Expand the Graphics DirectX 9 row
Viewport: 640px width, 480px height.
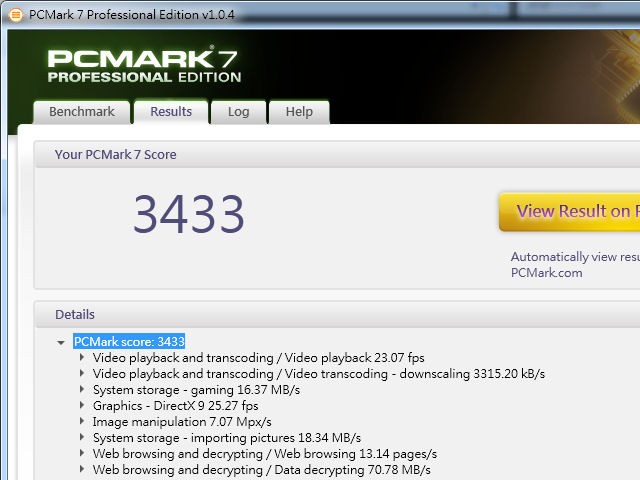(x=82, y=405)
